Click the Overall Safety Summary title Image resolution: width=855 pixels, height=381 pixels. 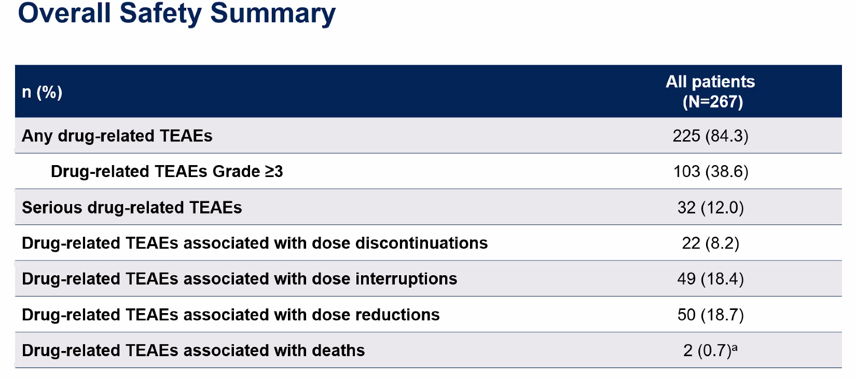[x=176, y=15]
